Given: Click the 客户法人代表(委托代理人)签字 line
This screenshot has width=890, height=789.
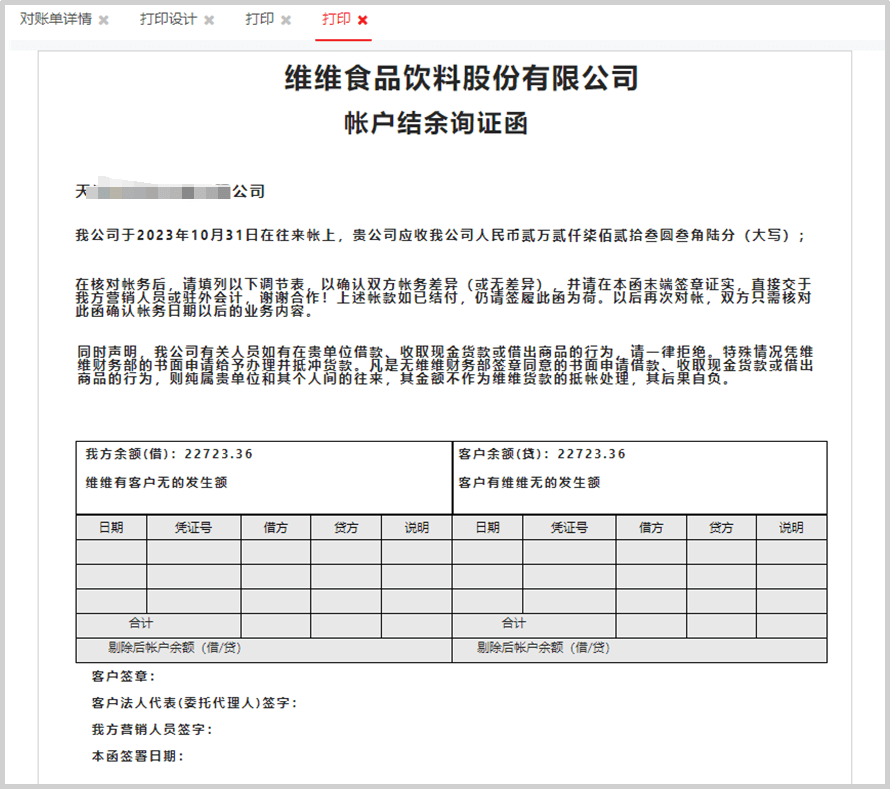Looking at the screenshot, I should (194, 703).
